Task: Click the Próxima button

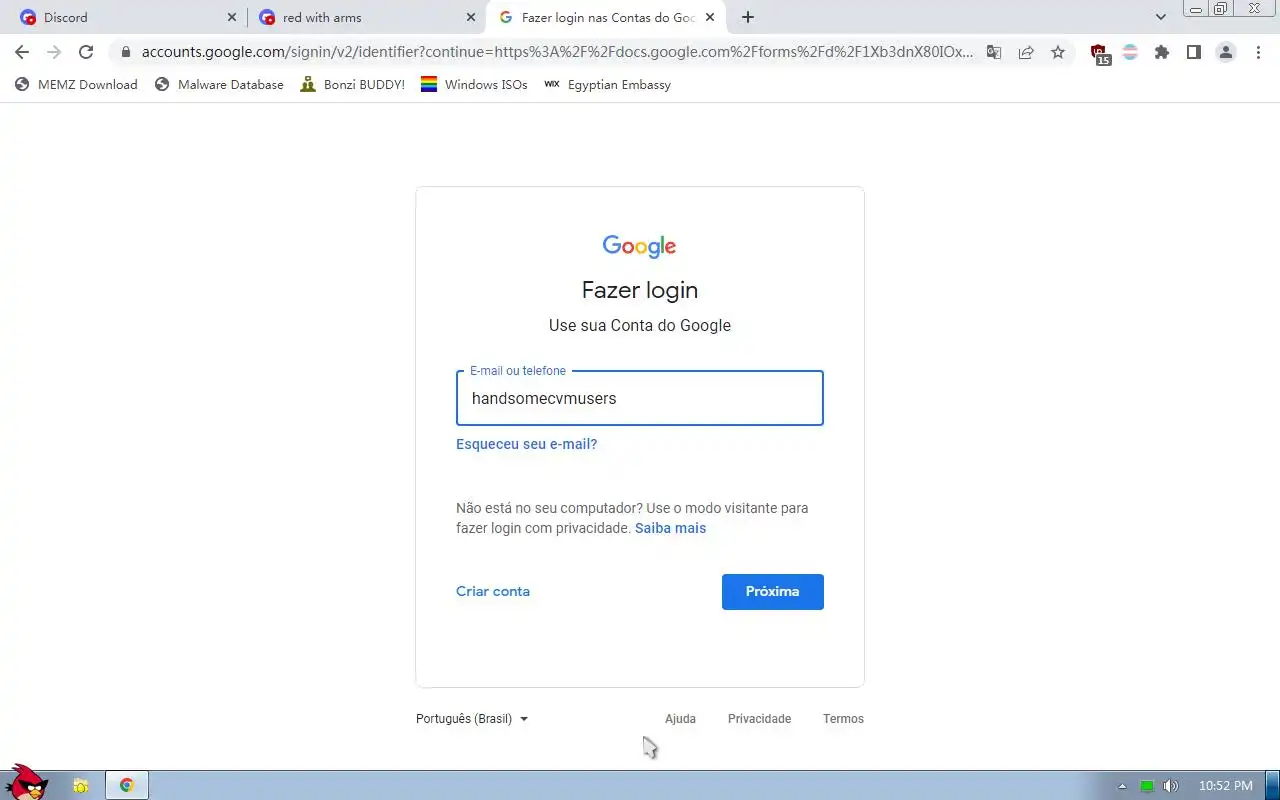Action: [x=773, y=592]
